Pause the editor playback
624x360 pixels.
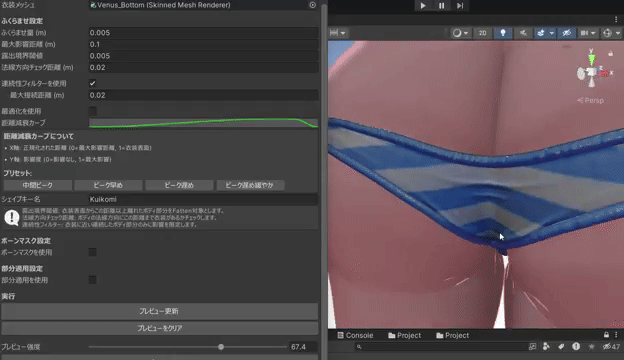click(441, 6)
